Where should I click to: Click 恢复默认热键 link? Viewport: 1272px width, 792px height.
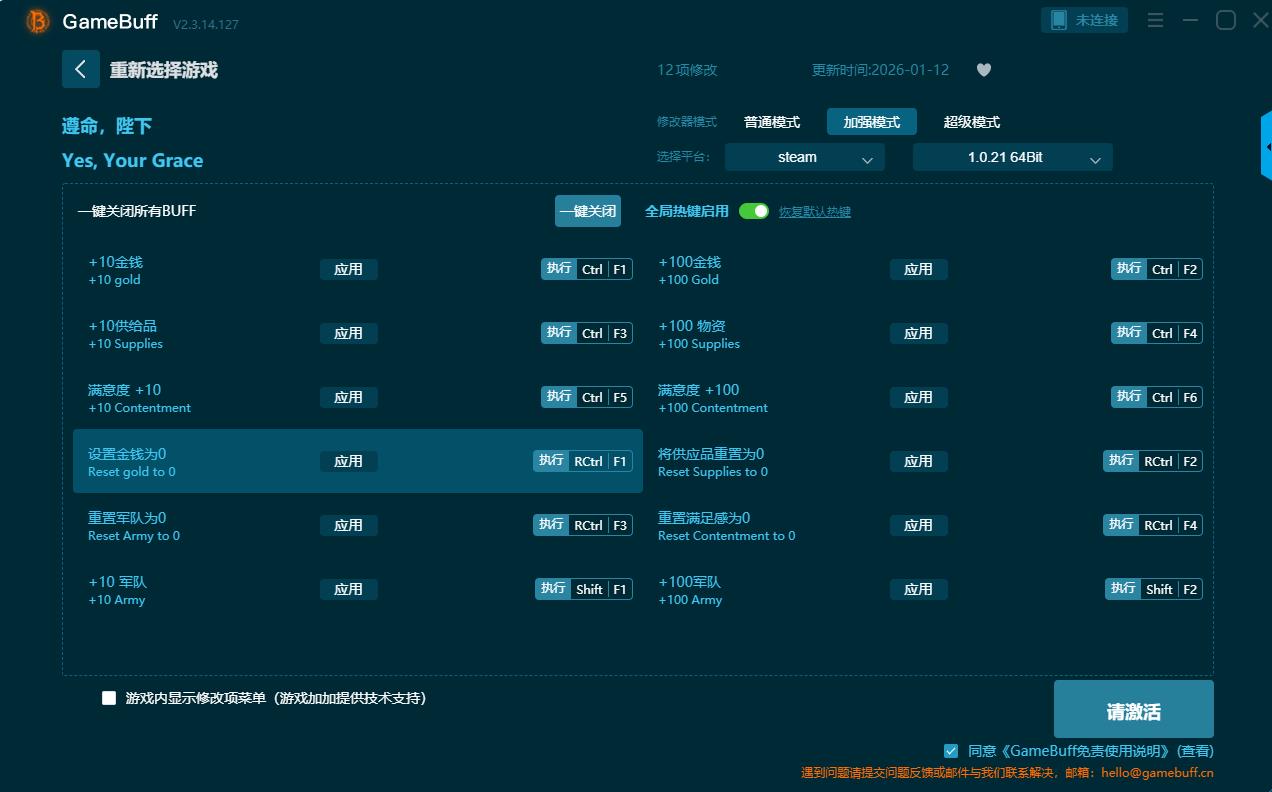coord(815,212)
